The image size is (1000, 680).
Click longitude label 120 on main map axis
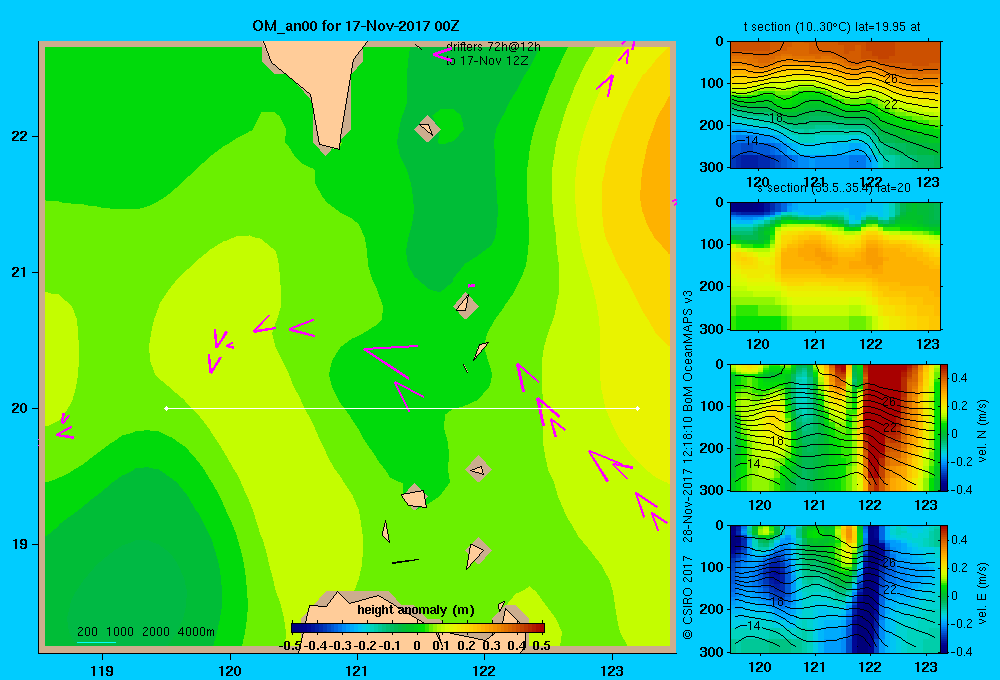(x=230, y=670)
